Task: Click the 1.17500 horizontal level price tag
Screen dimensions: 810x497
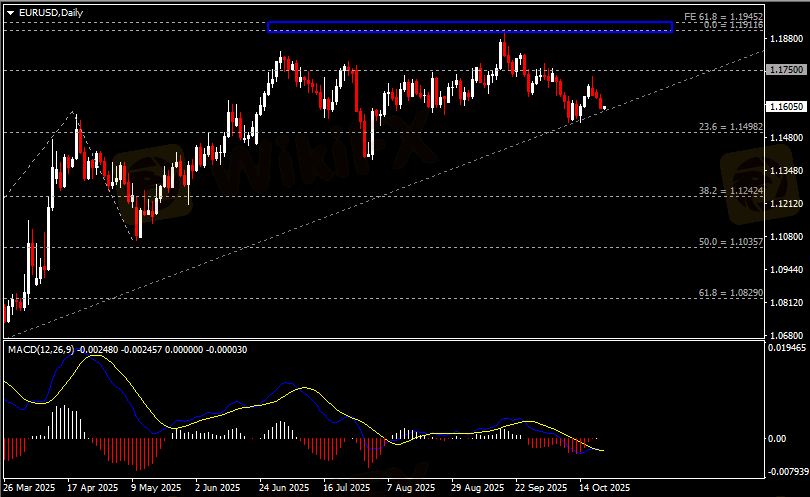Action: click(785, 70)
